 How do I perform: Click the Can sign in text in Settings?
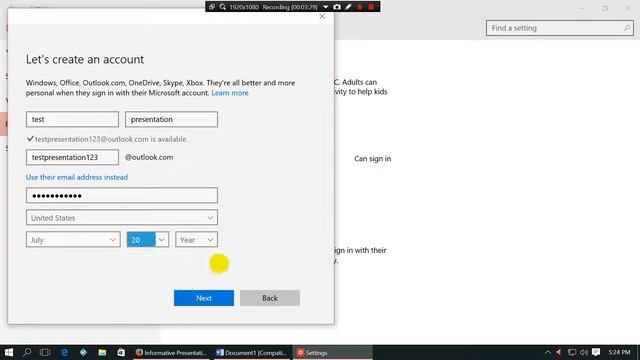point(373,158)
